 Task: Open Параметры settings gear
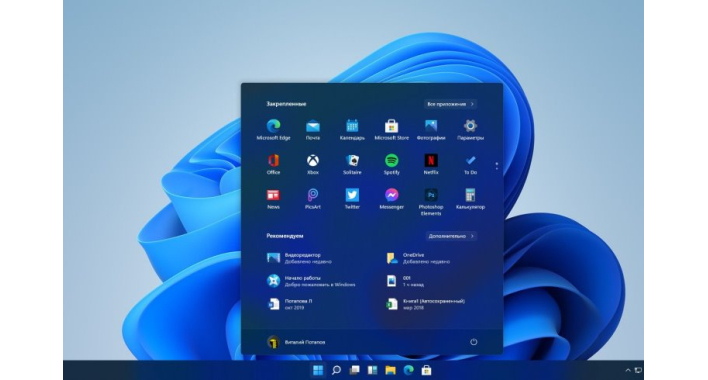pyautogui.click(x=470, y=130)
